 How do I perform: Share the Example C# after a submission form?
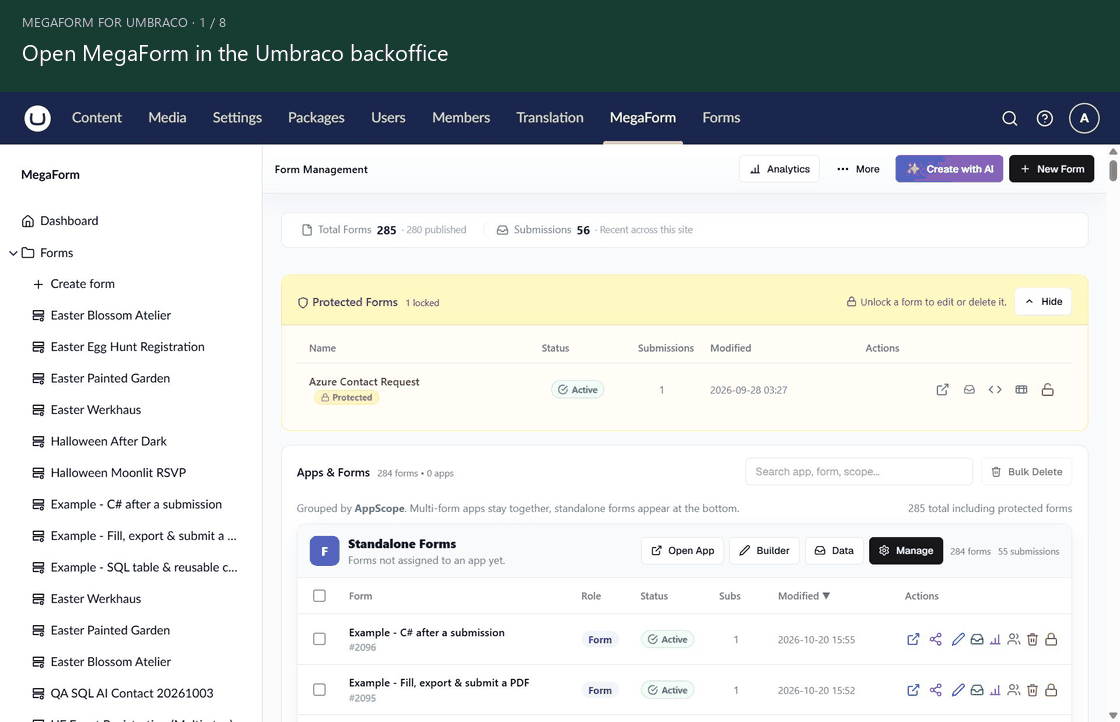point(936,639)
